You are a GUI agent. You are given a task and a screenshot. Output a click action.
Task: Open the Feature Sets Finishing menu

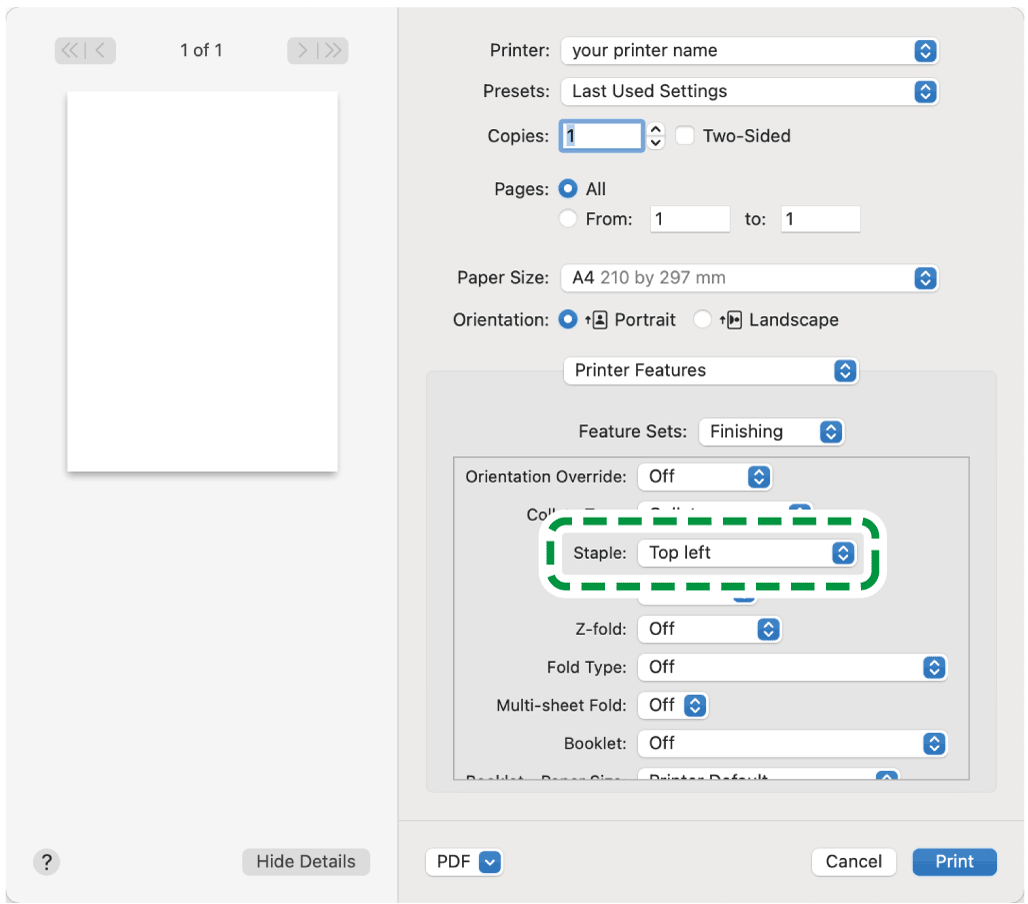[771, 432]
